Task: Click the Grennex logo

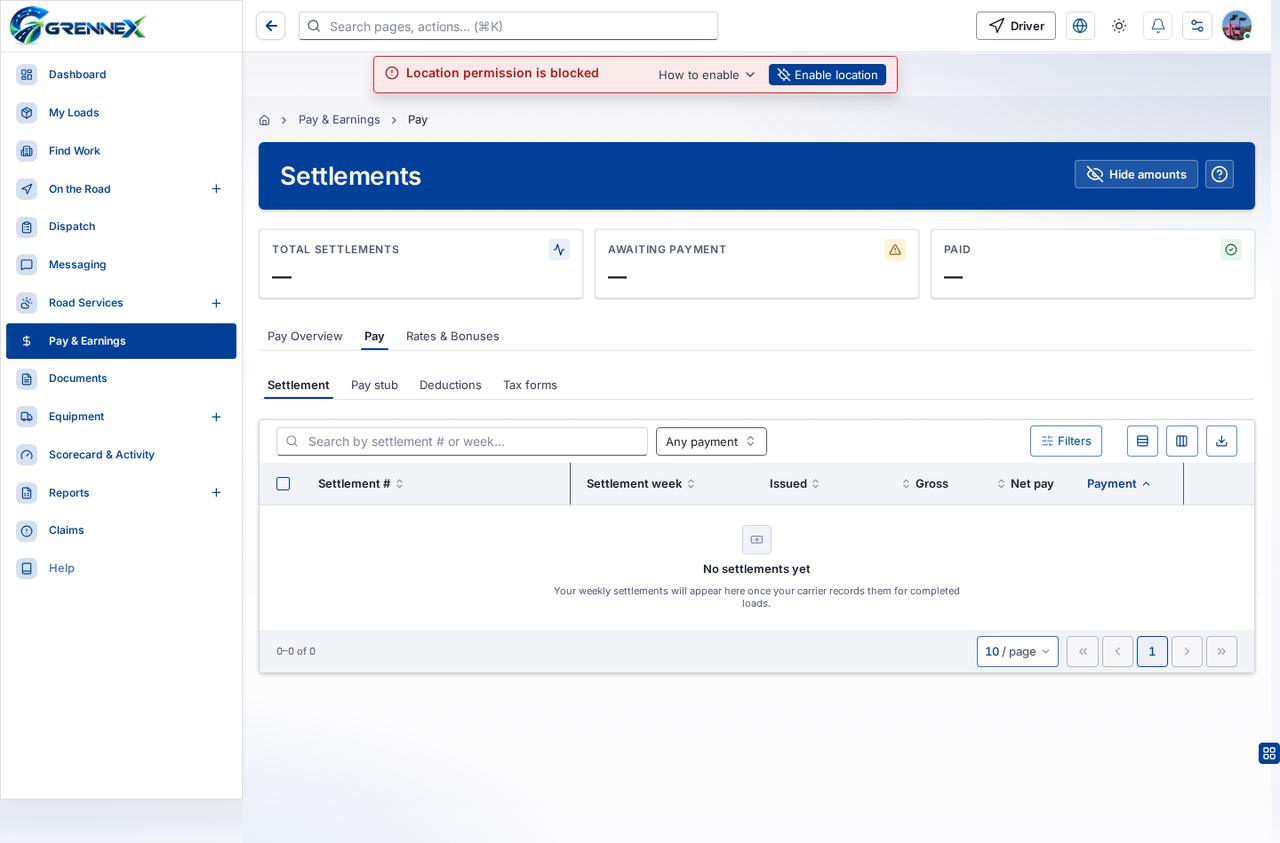Action: point(78,25)
